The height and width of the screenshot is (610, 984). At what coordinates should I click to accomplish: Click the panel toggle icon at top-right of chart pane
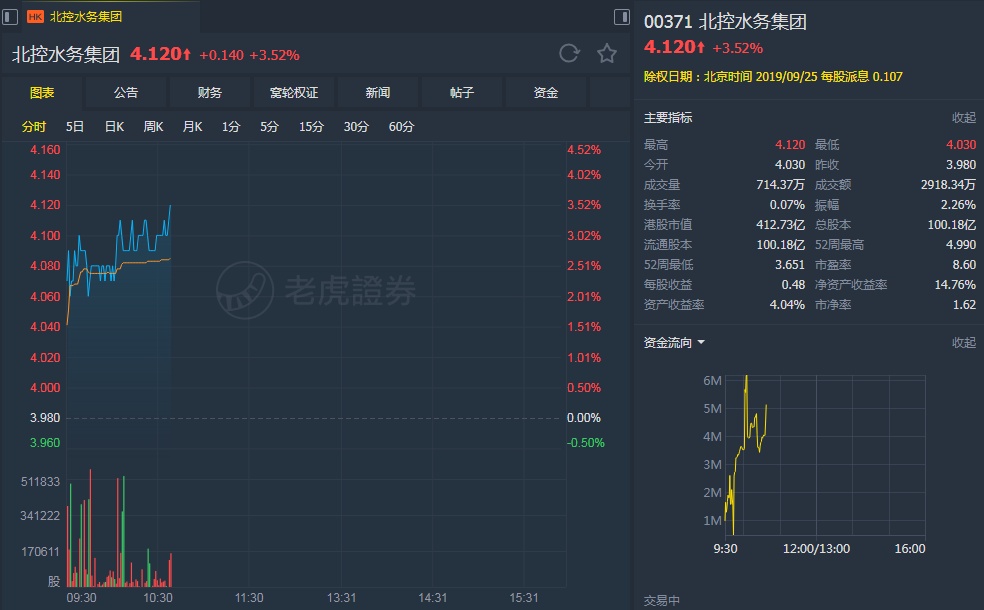click(621, 17)
